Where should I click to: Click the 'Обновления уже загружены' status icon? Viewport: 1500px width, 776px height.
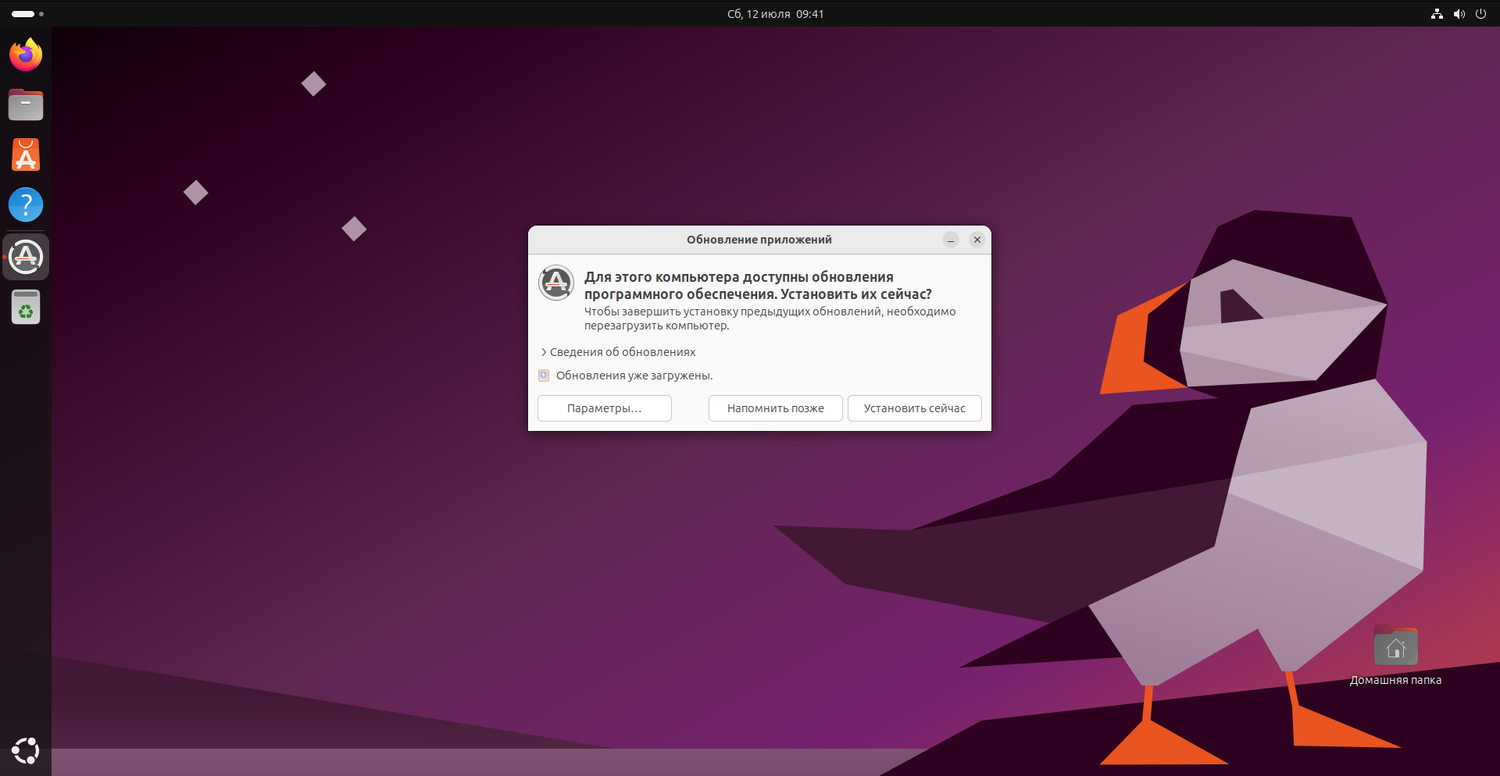click(544, 376)
